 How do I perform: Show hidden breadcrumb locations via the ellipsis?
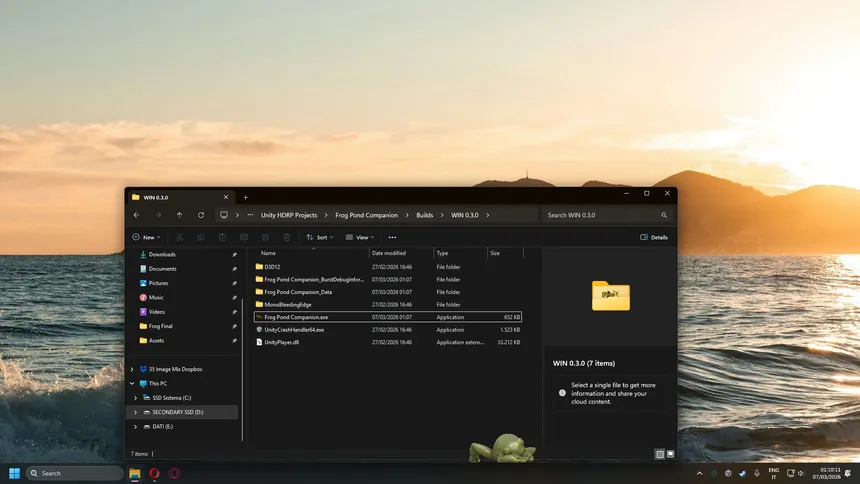click(x=250, y=215)
